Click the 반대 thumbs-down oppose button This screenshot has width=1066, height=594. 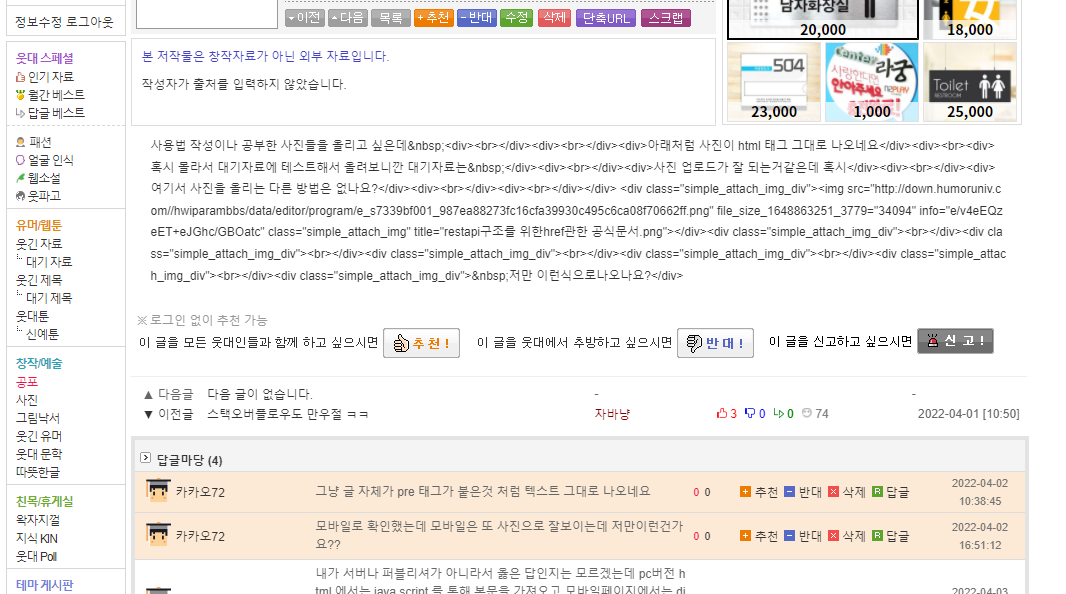pyautogui.click(x=715, y=343)
